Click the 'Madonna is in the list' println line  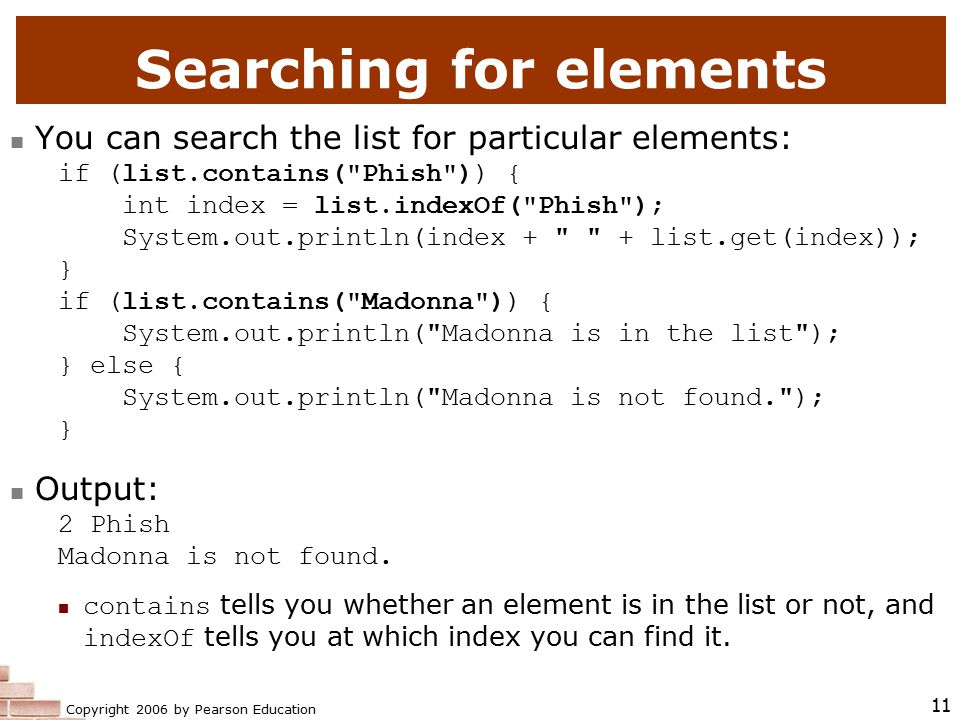pos(480,334)
